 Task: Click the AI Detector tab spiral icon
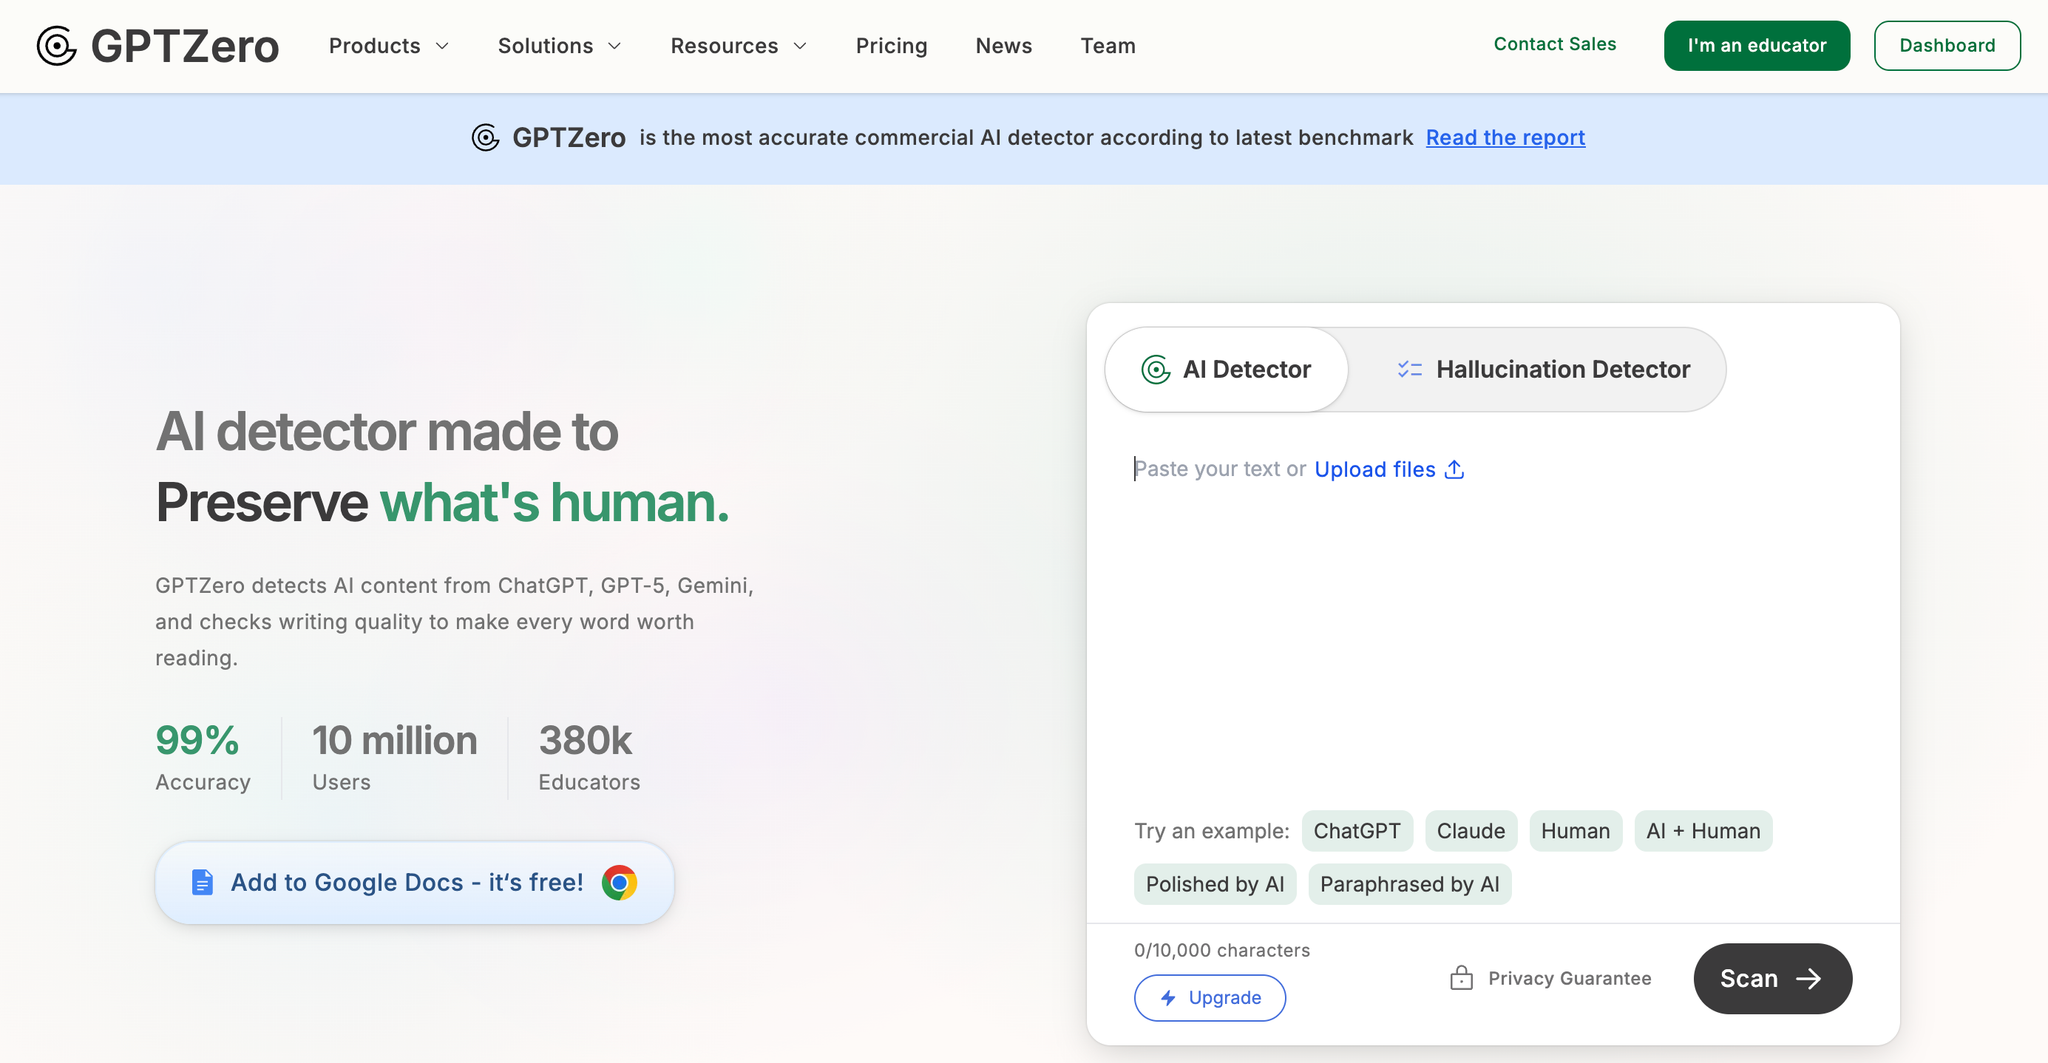coord(1156,370)
